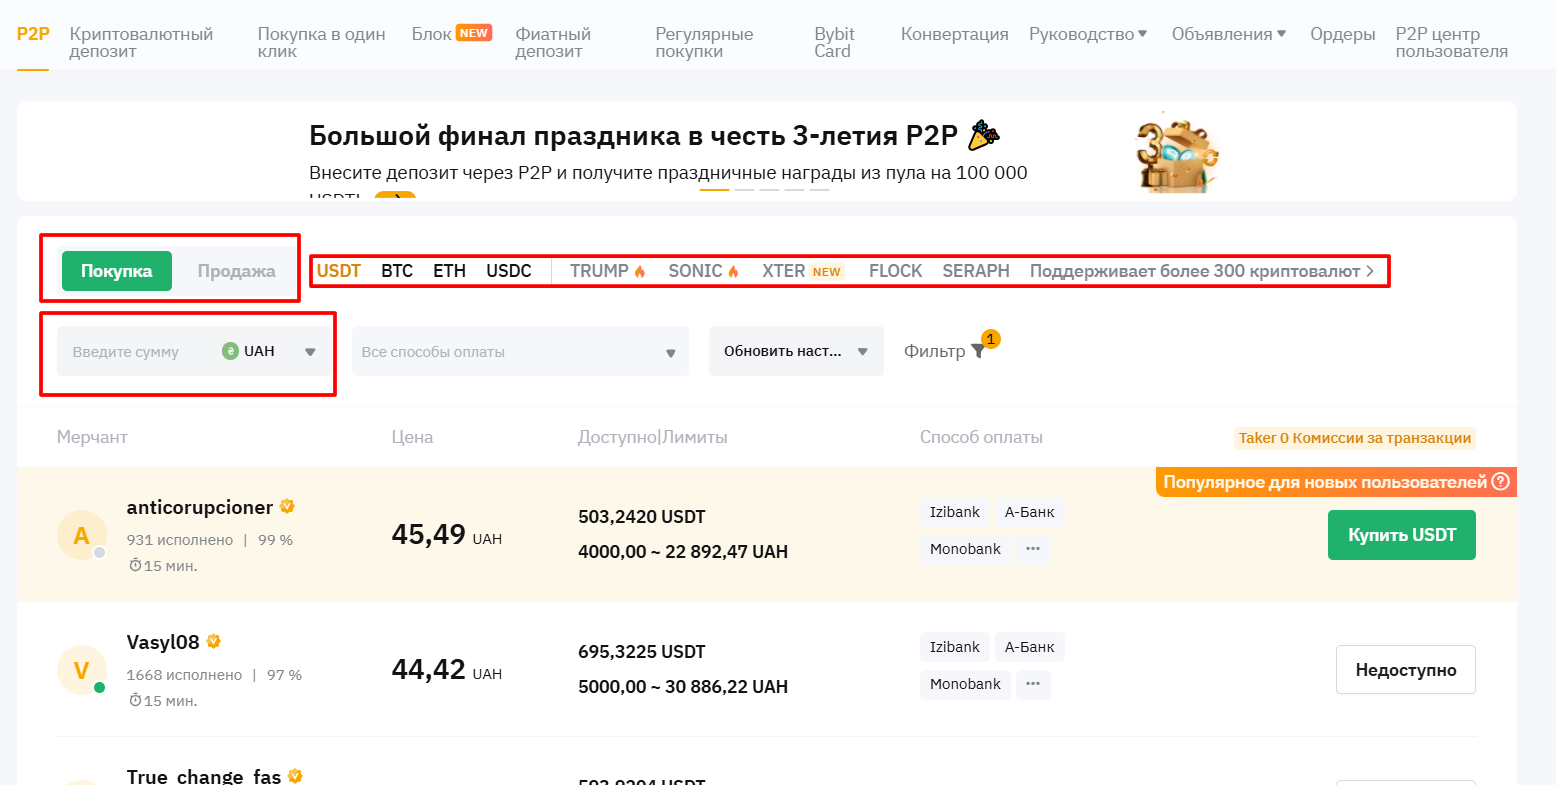This screenshot has height=785, width=1556.
Task: Go to the Криптовалютный депозит page
Action: (x=141, y=42)
